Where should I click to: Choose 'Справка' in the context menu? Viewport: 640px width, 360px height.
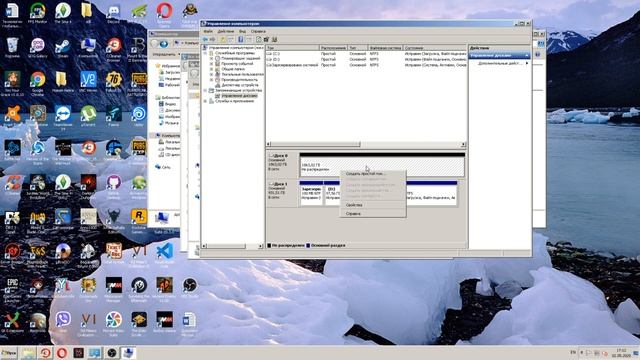[373, 213]
